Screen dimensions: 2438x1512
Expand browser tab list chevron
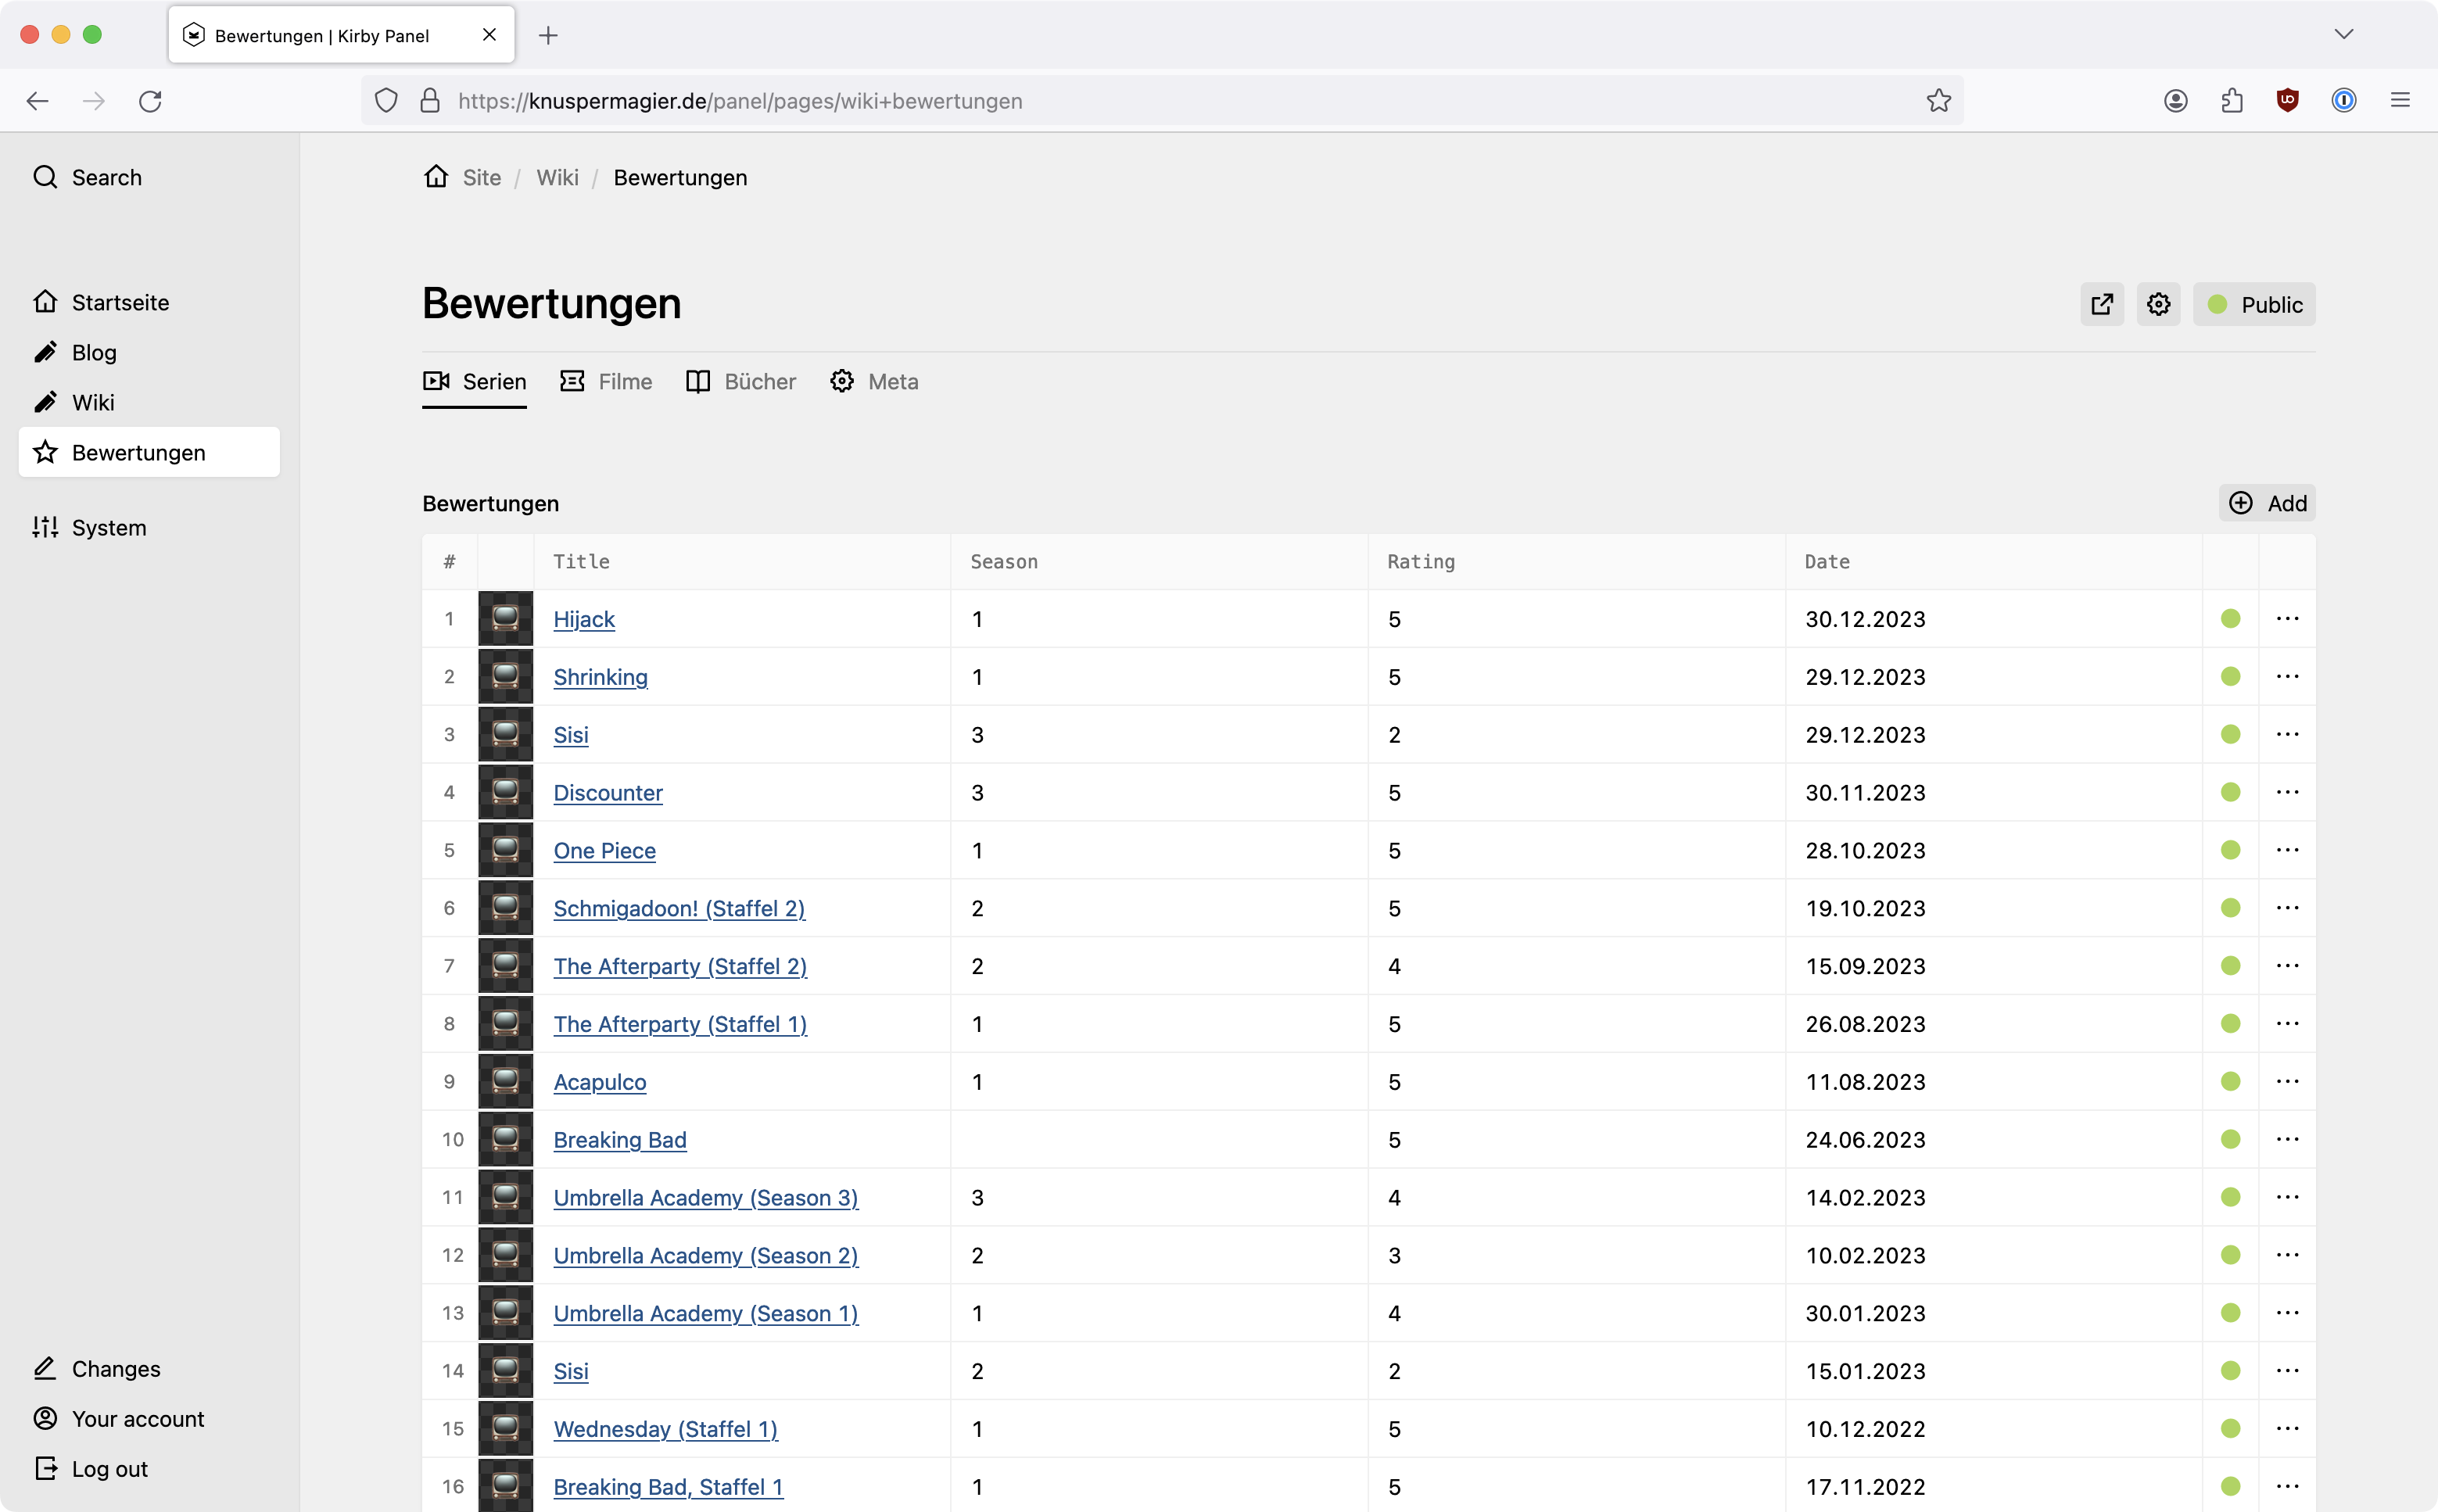click(2343, 35)
